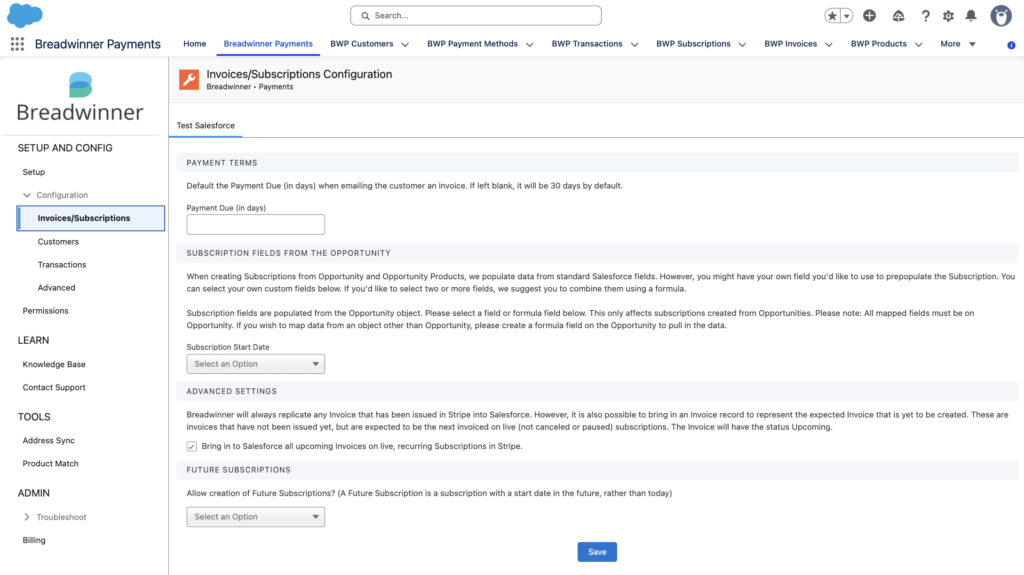Image resolution: width=1024 pixels, height=575 pixels.
Task: Click the Breadwinner logo in sidebar
Action: pos(80,98)
